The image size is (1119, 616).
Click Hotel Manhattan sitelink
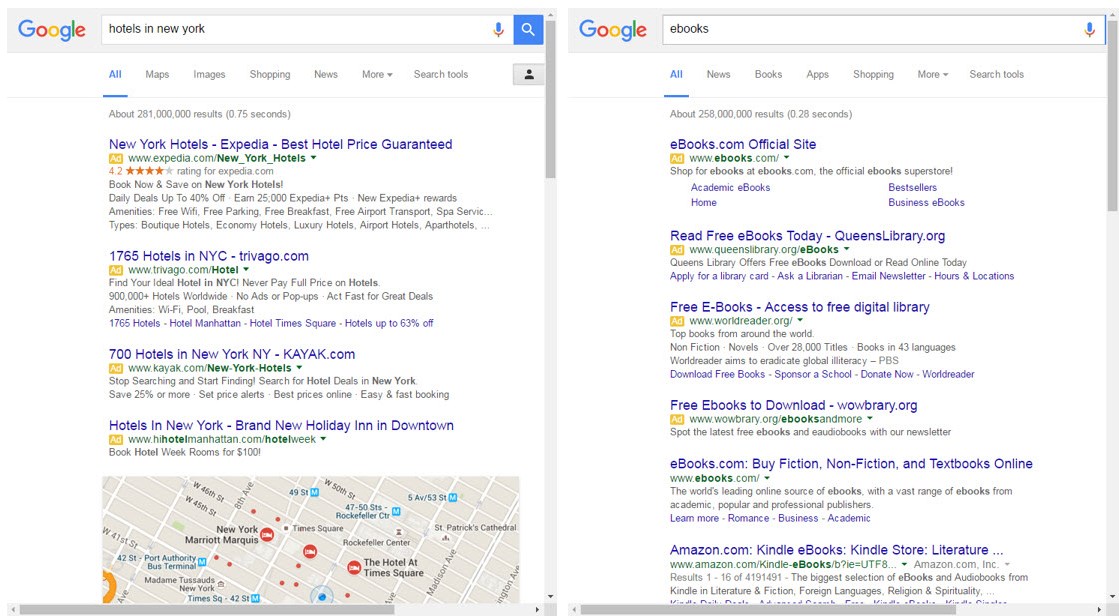click(x=205, y=323)
